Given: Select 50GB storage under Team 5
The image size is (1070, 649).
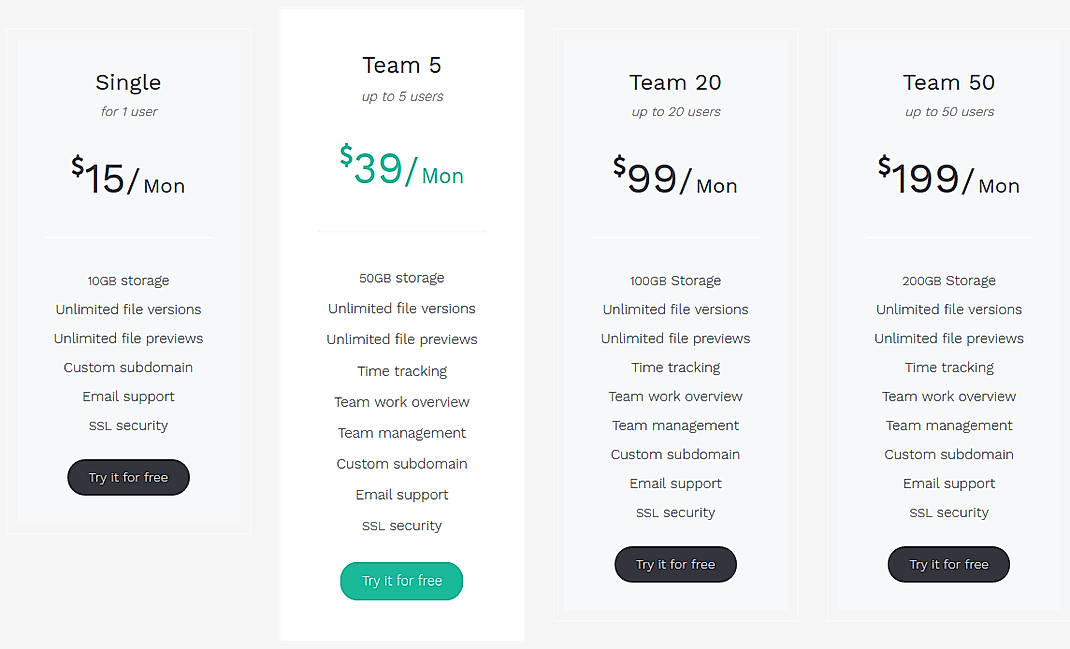Looking at the screenshot, I should [401, 277].
